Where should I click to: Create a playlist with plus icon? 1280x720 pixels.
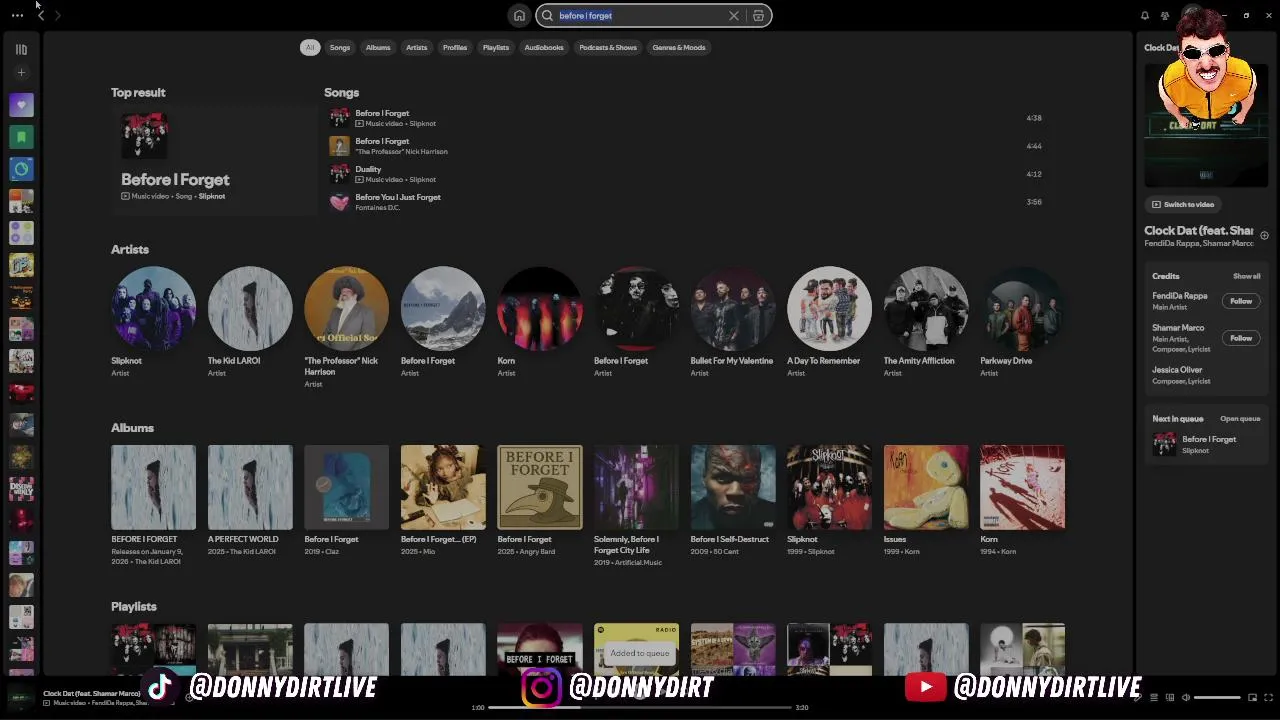coord(21,73)
